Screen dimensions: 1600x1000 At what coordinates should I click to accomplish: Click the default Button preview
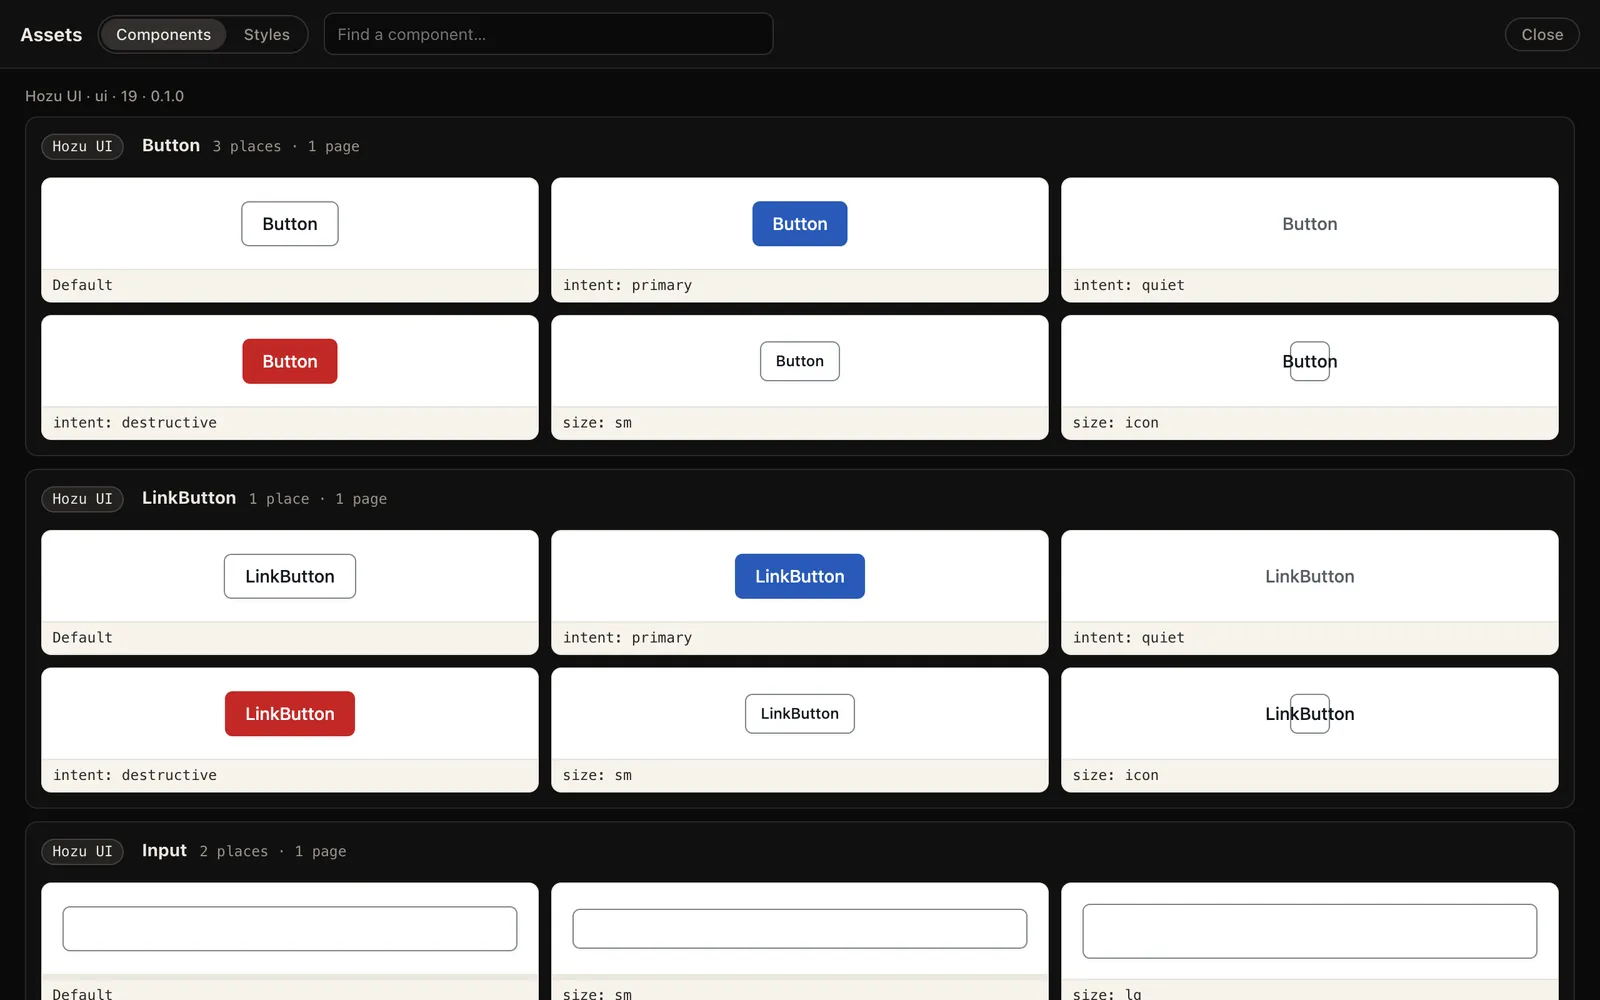click(x=290, y=224)
